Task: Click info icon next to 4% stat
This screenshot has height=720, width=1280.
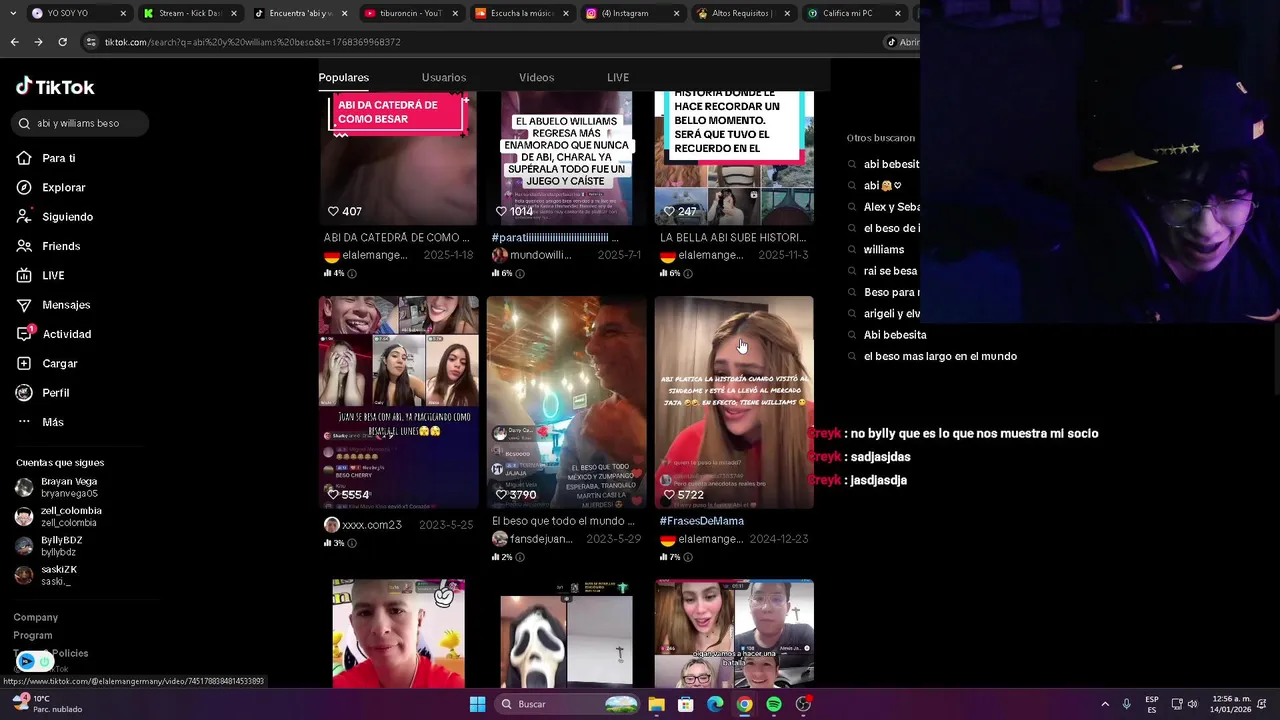Action: point(352,273)
